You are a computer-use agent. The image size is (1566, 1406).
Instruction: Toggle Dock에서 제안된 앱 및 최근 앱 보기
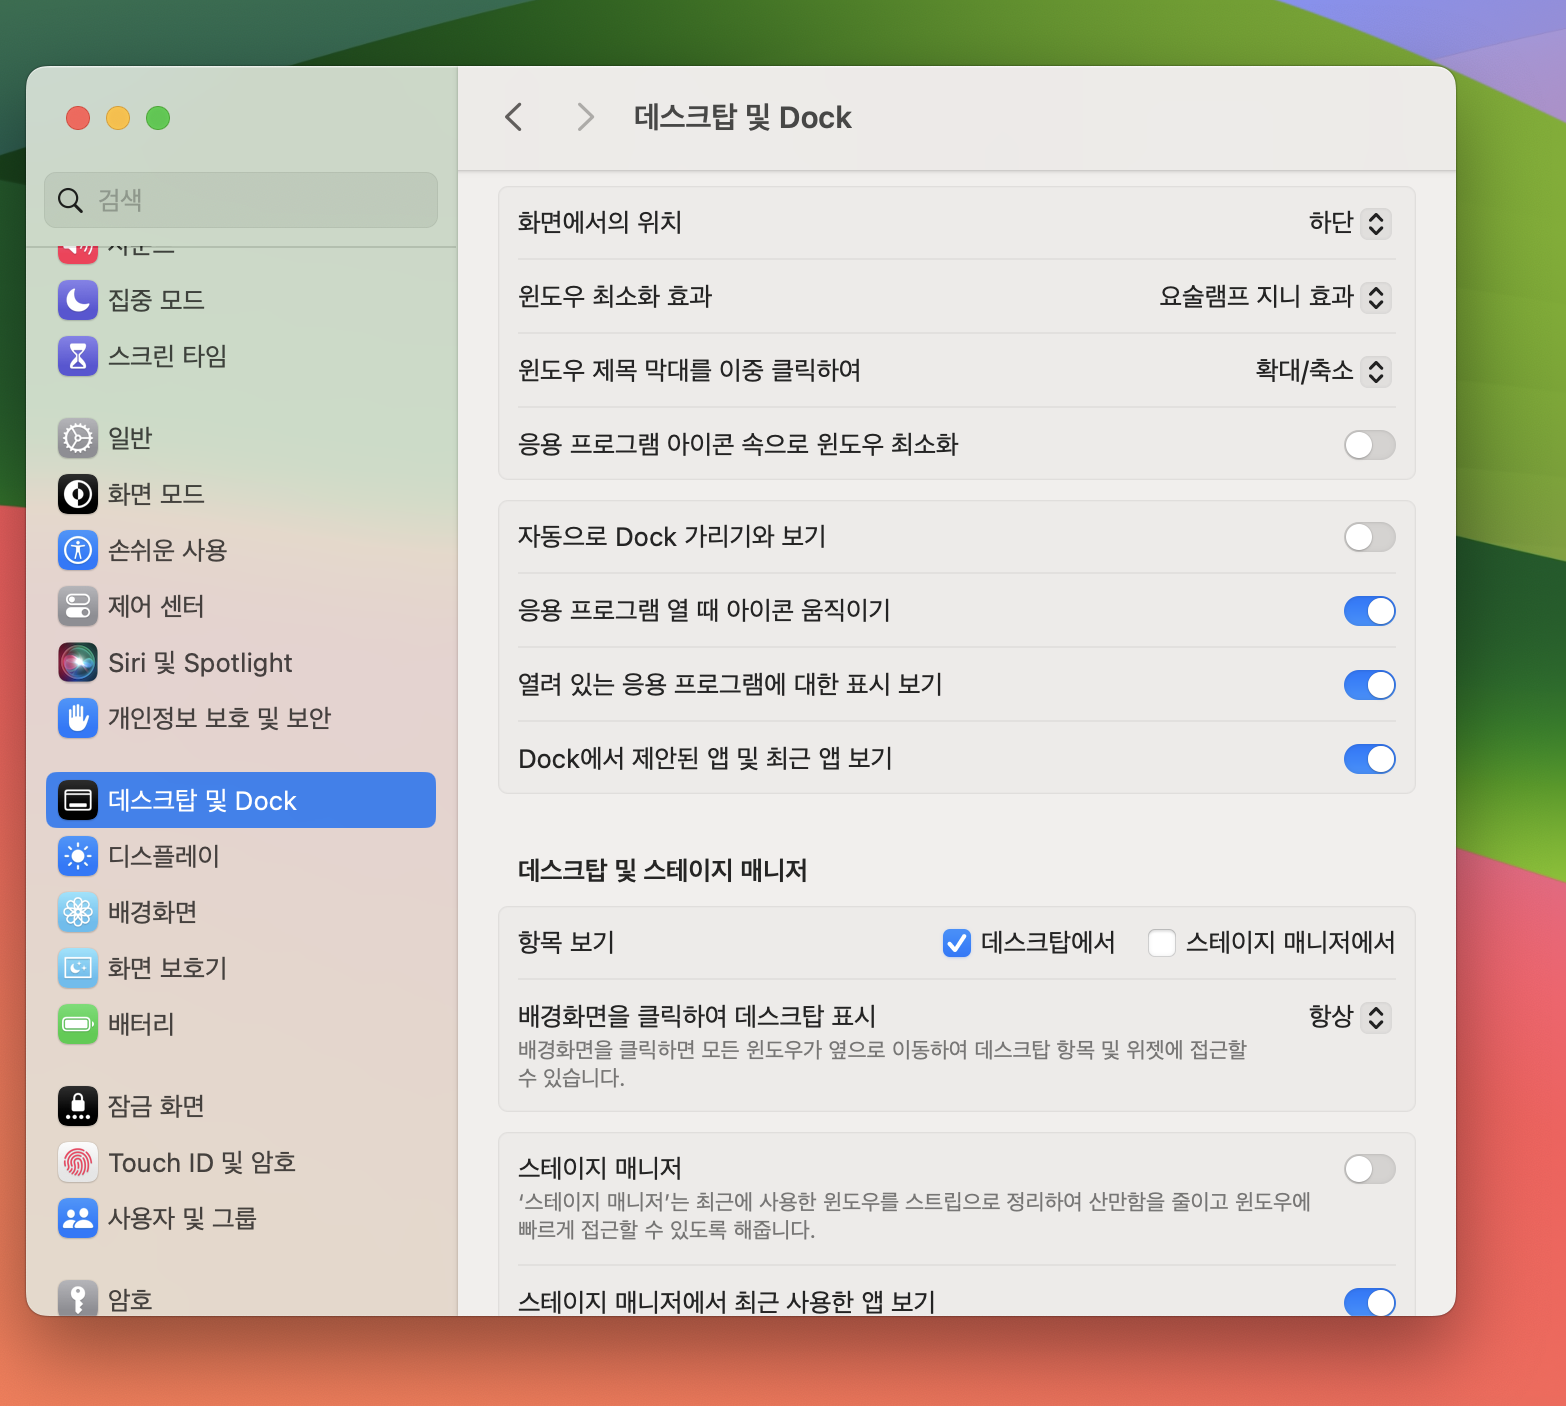coord(1369,759)
